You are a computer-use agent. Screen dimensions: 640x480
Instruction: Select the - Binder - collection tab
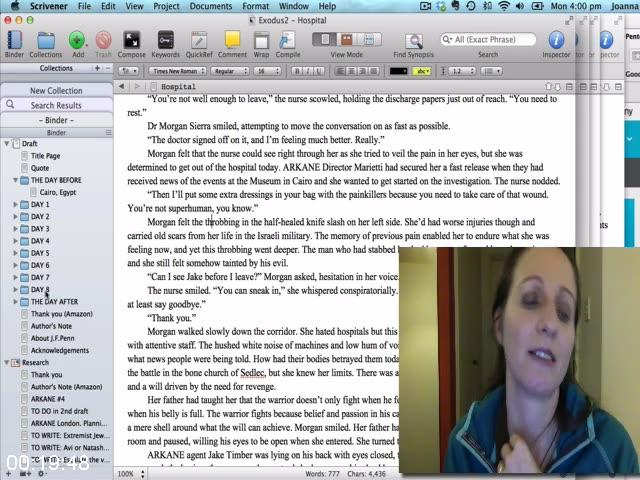point(56,120)
